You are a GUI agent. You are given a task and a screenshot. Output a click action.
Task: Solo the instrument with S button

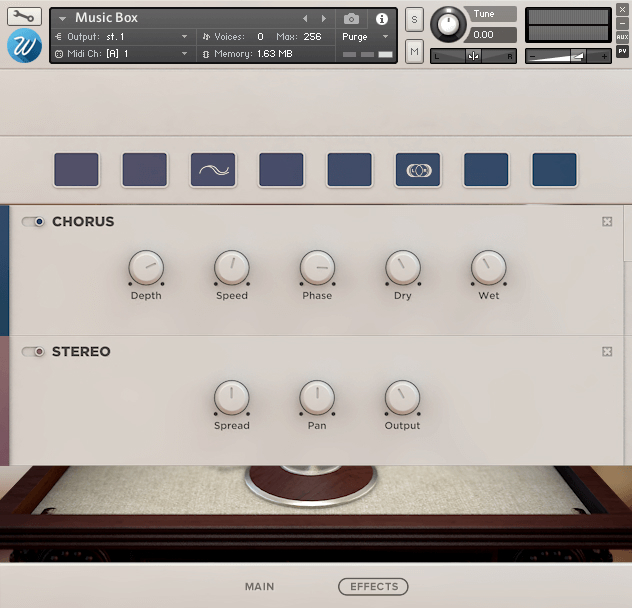coord(414,19)
